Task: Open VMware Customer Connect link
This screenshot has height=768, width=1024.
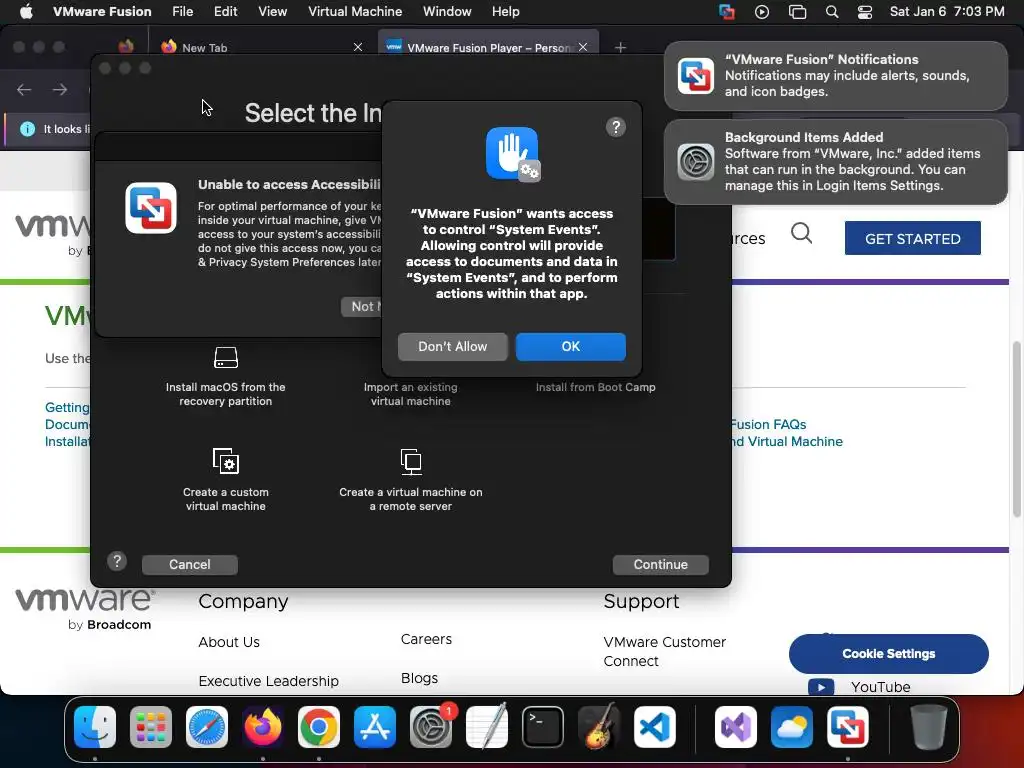Action: pyautogui.click(x=664, y=651)
